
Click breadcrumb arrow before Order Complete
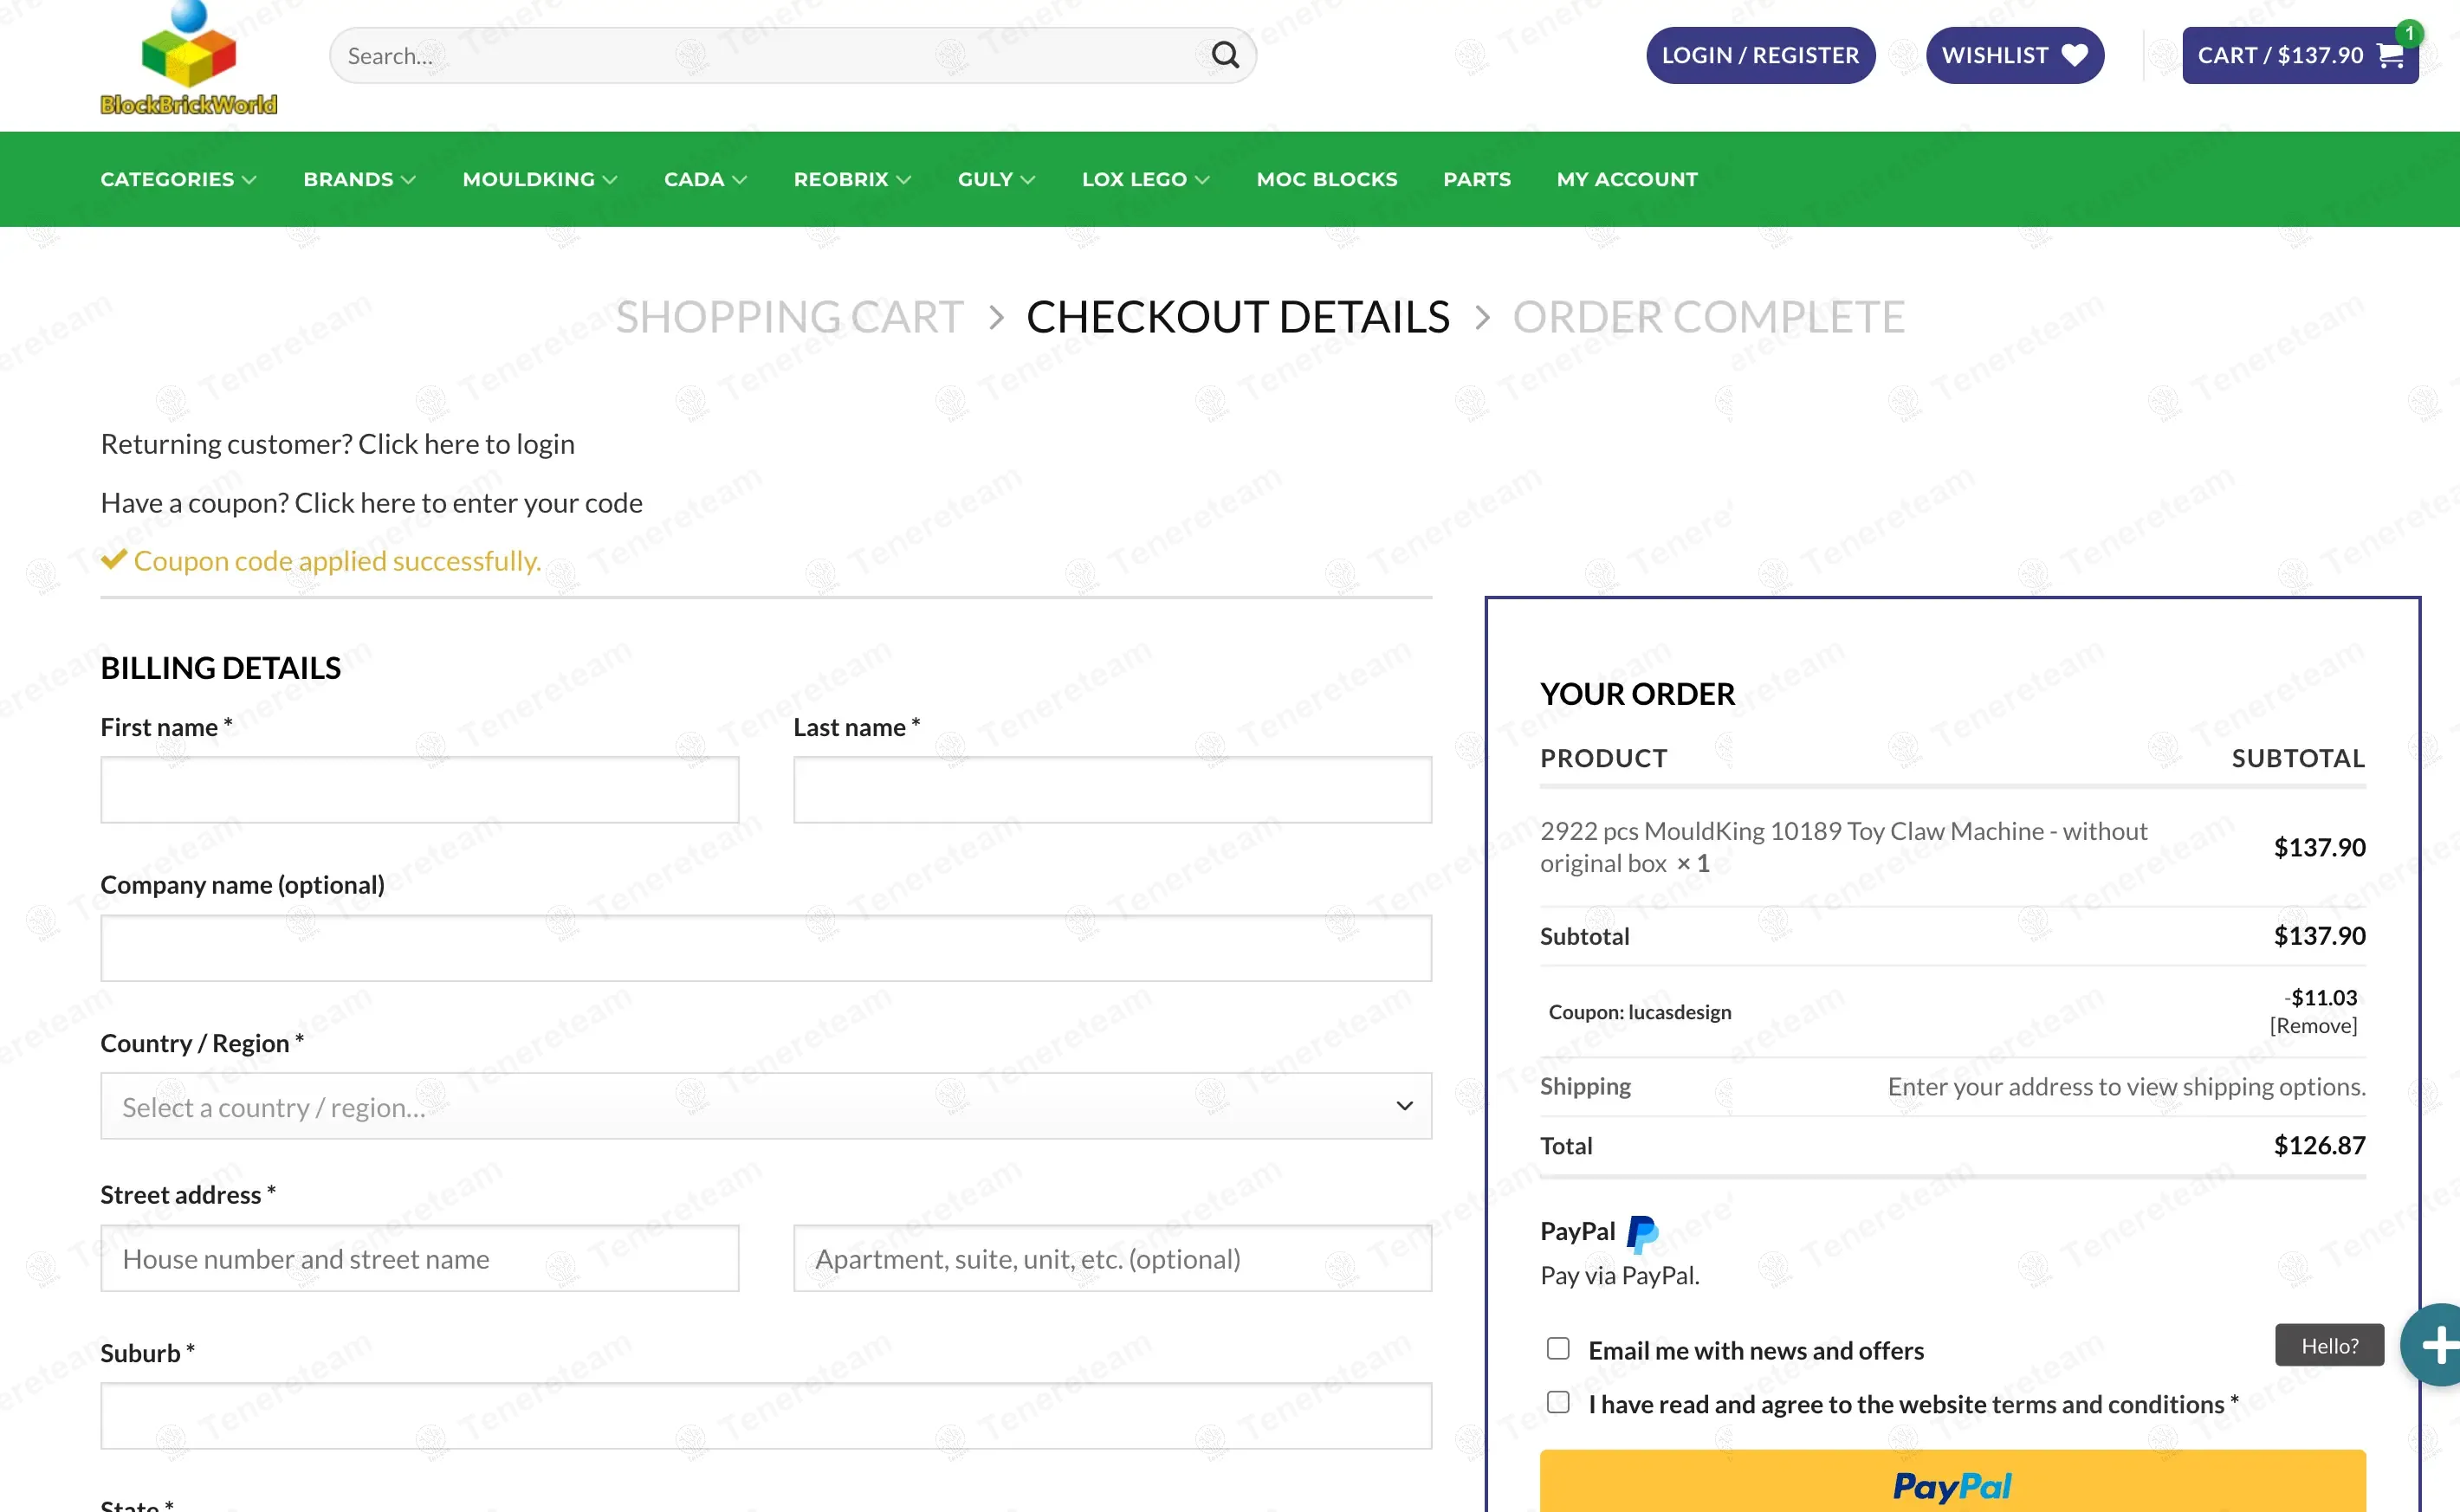click(x=1482, y=318)
